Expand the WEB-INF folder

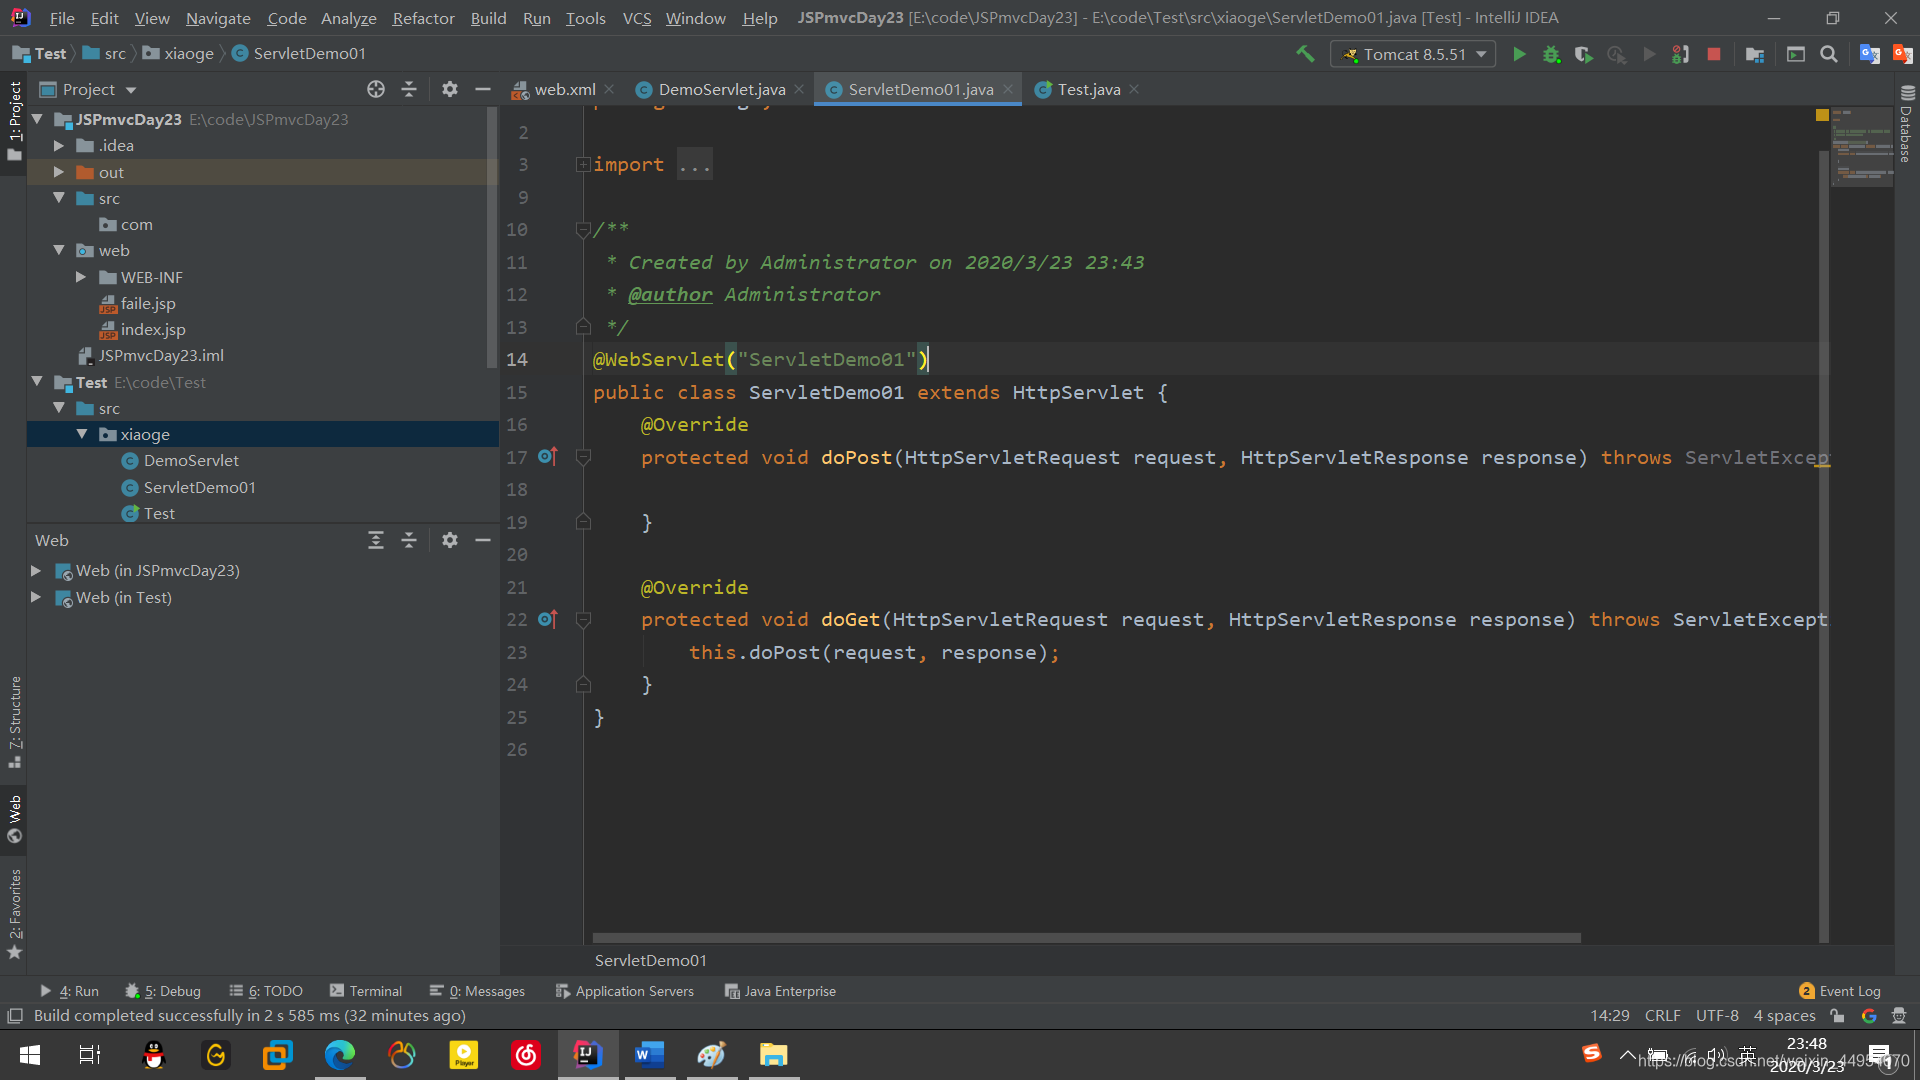(81, 277)
